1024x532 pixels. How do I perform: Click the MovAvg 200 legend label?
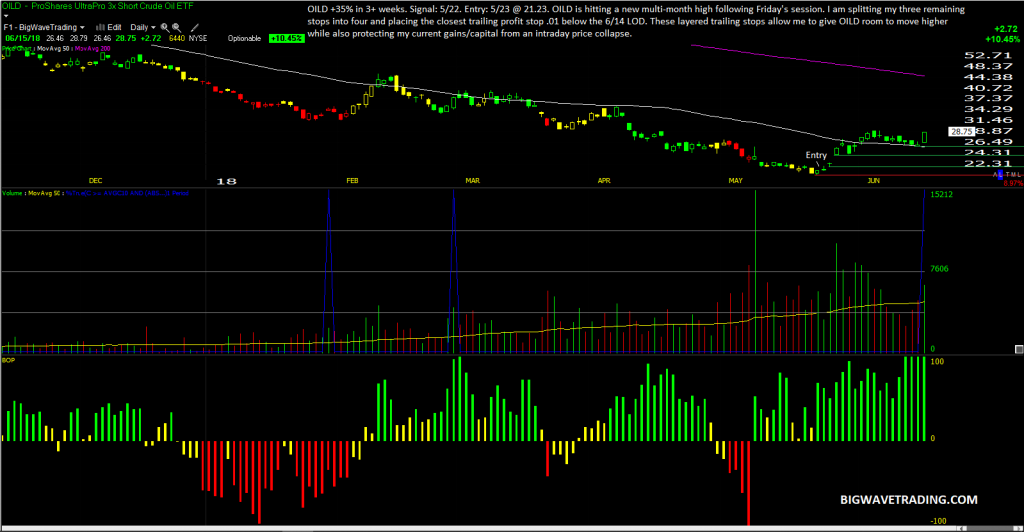(x=93, y=48)
